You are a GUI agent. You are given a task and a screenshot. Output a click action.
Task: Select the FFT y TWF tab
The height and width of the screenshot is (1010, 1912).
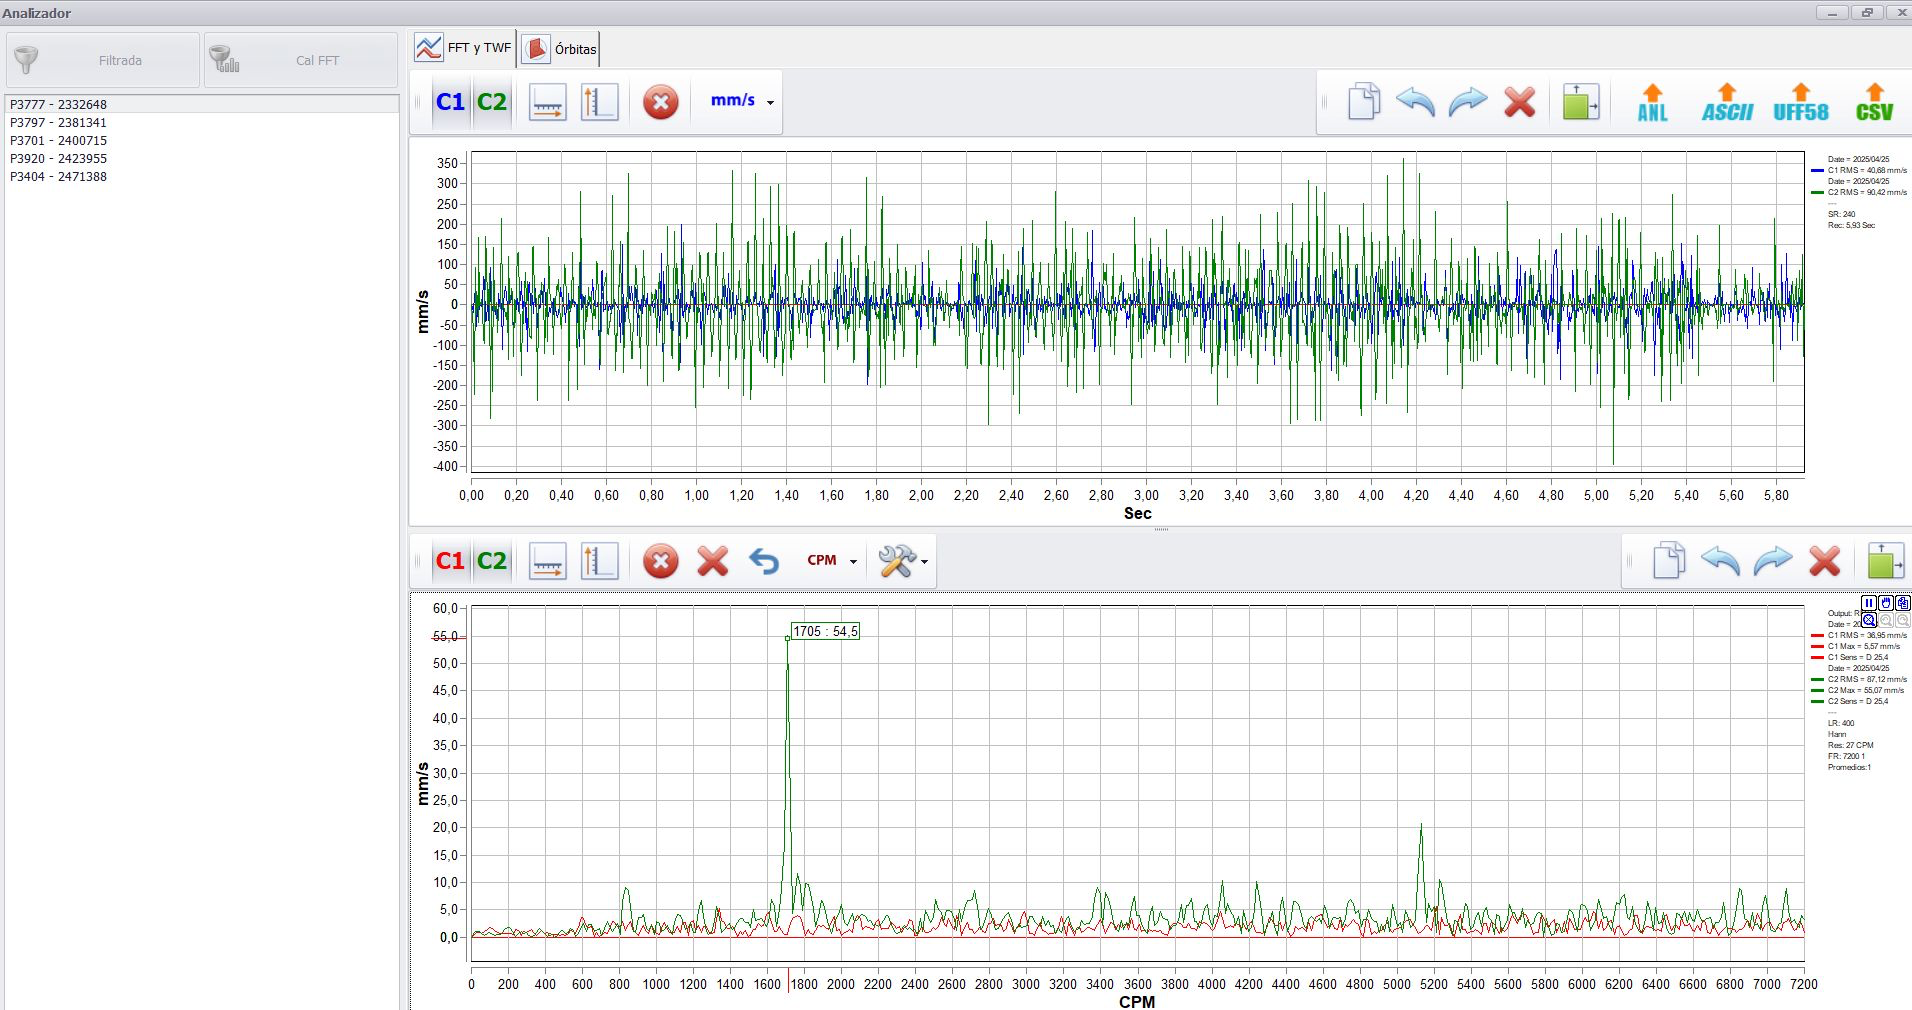[464, 48]
